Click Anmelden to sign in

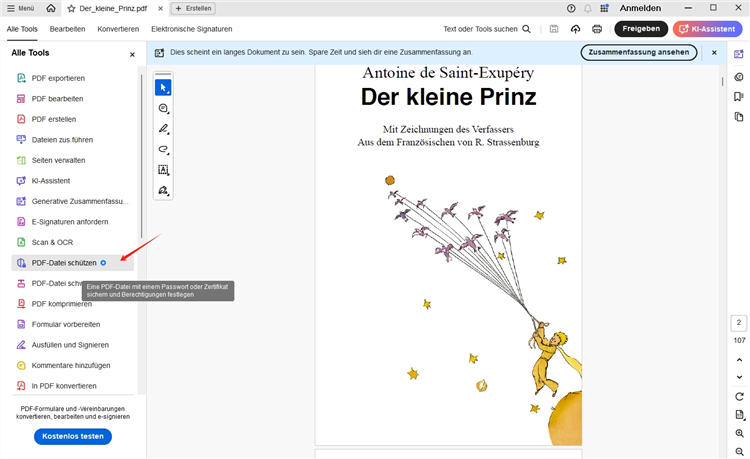click(640, 8)
